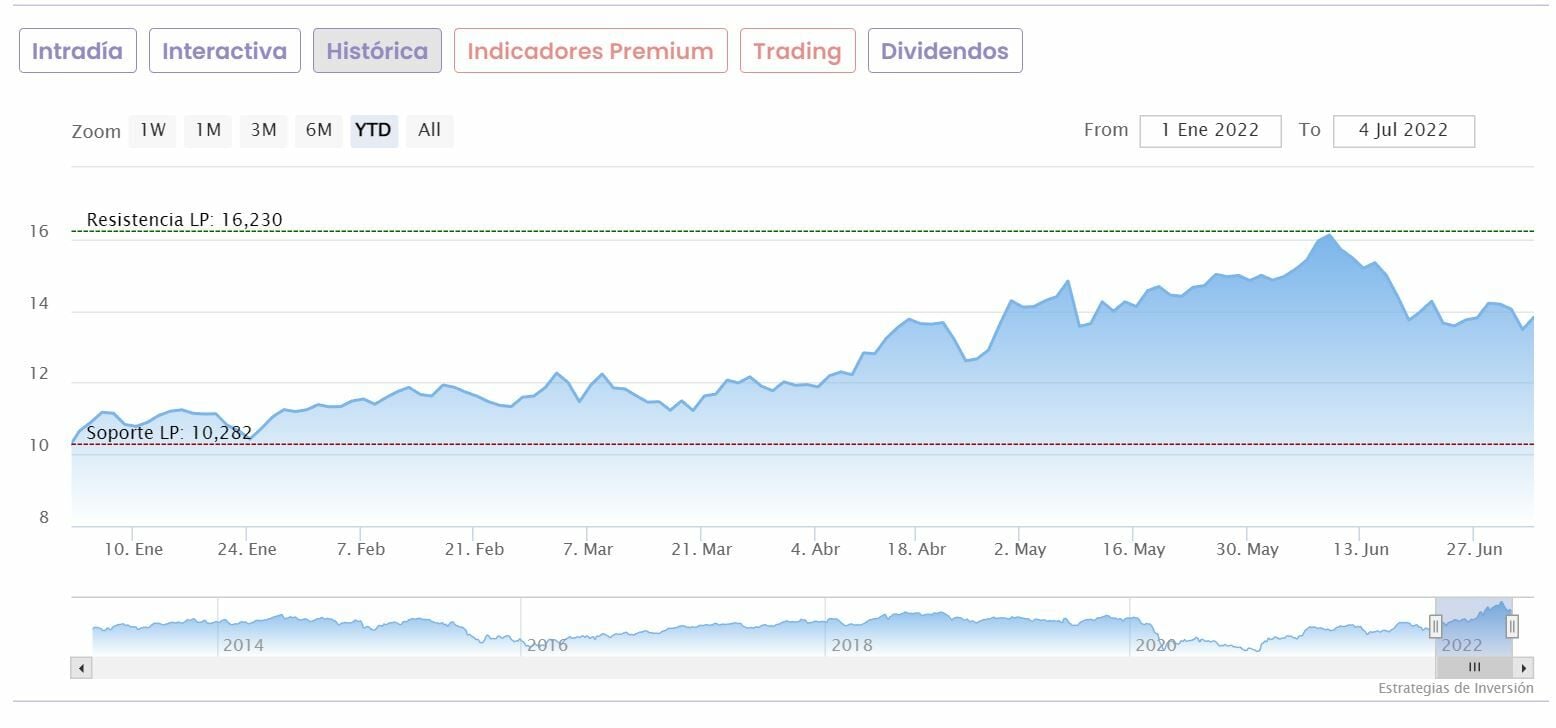The image size is (1556, 728).
Task: Show the All zoom range
Action: [x=429, y=131]
